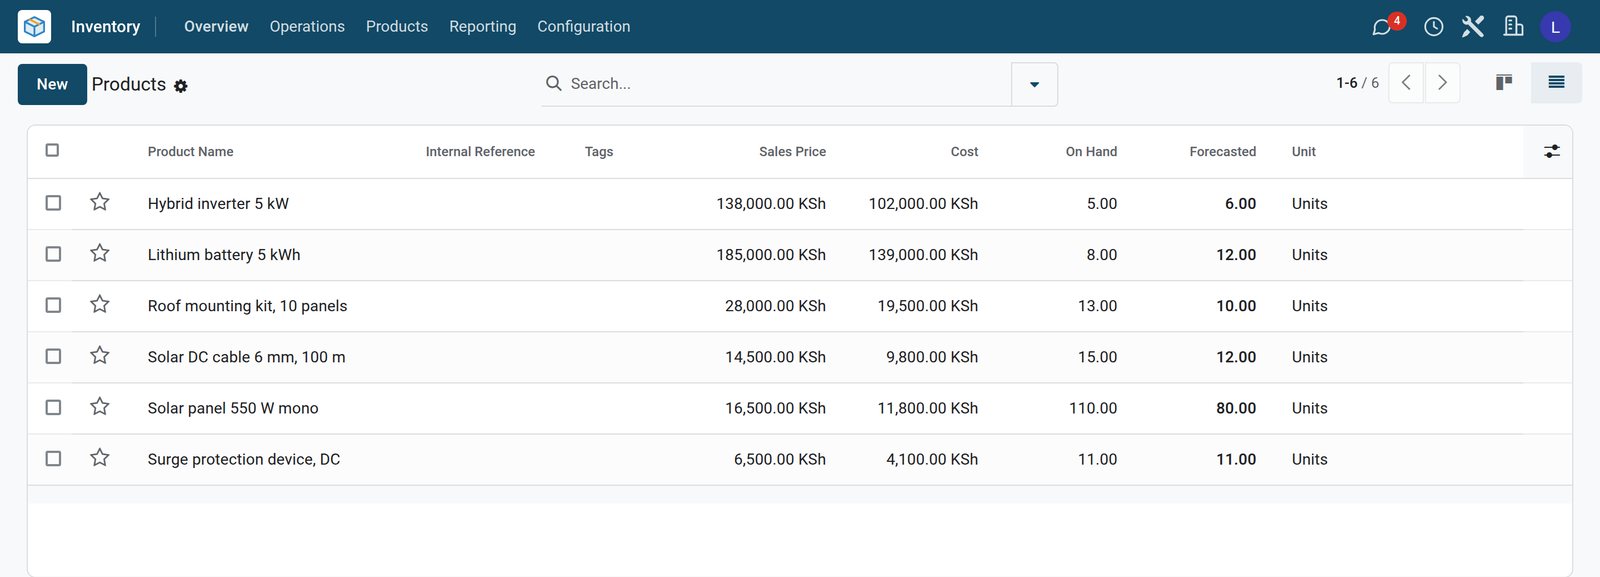Image resolution: width=1600 pixels, height=577 pixels.
Task: Focus the Search input field
Action: click(785, 84)
